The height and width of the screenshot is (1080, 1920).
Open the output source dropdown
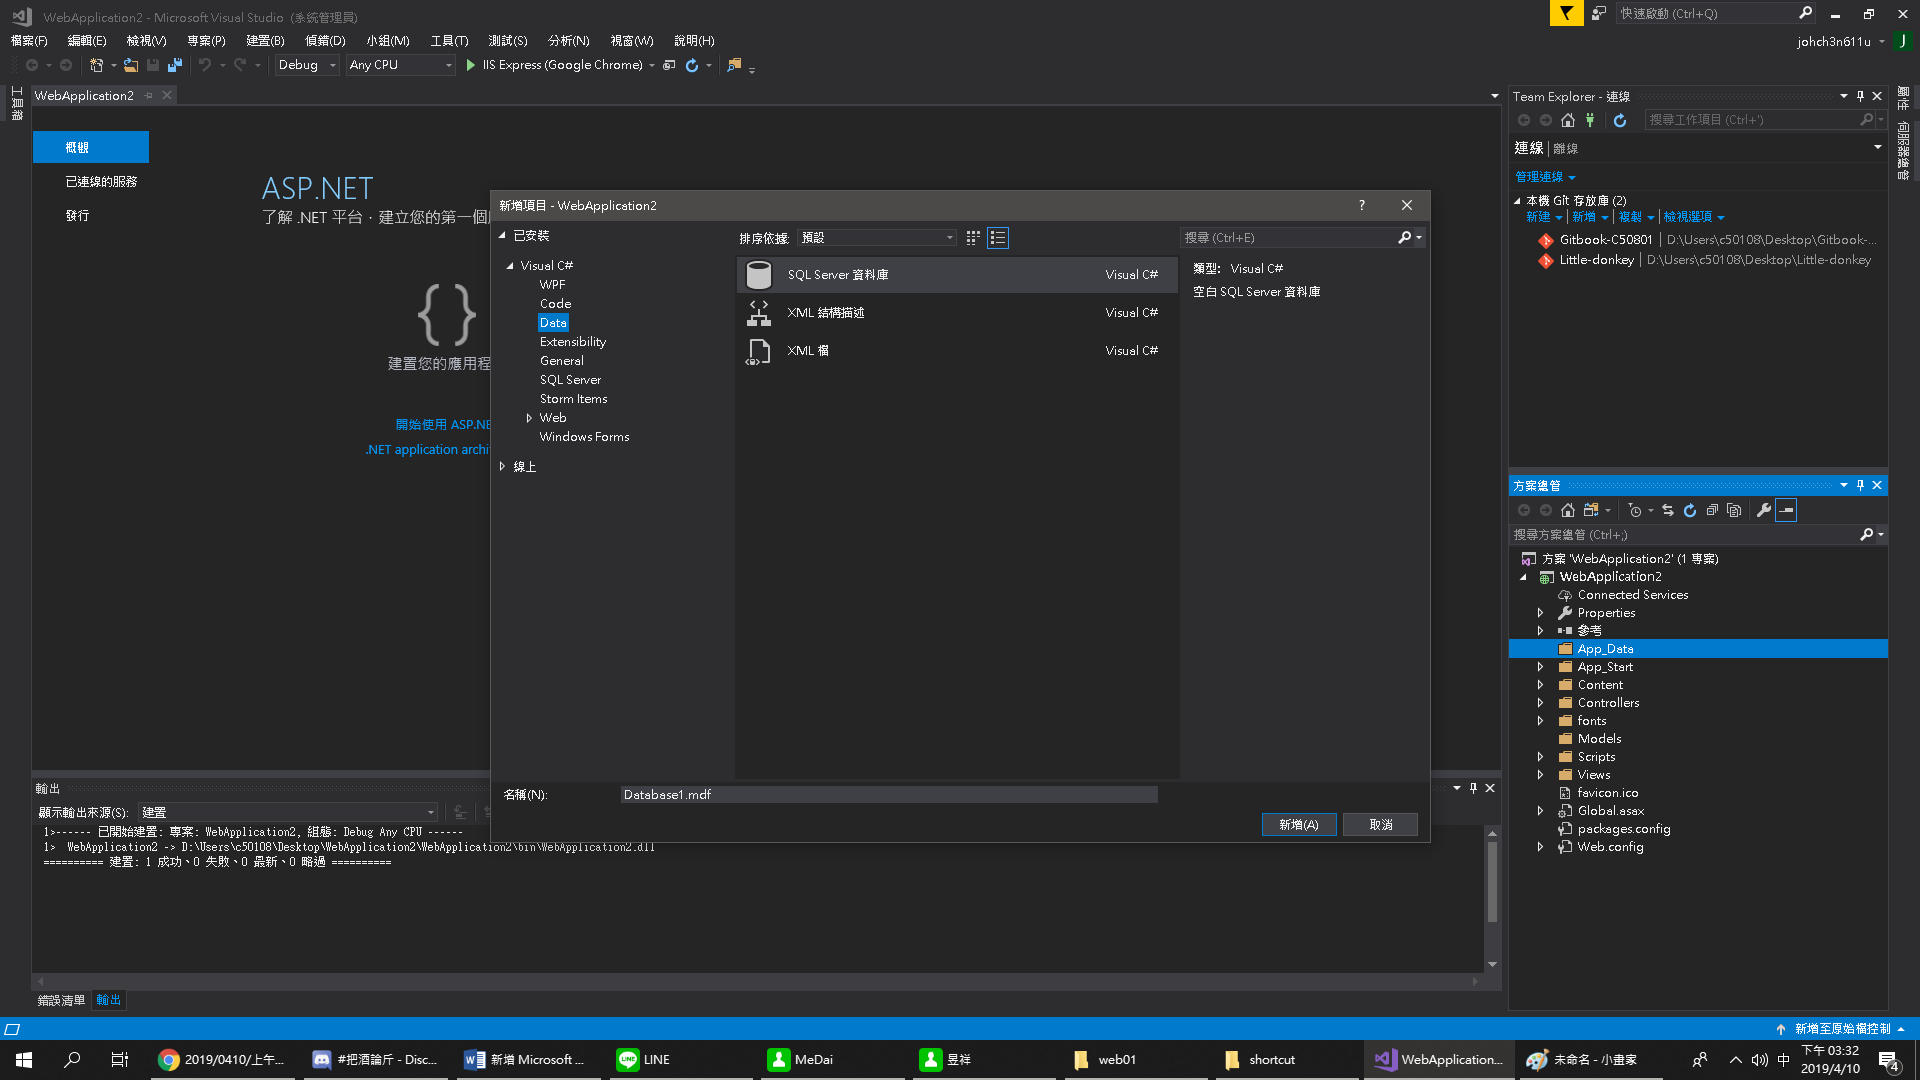[x=288, y=812]
